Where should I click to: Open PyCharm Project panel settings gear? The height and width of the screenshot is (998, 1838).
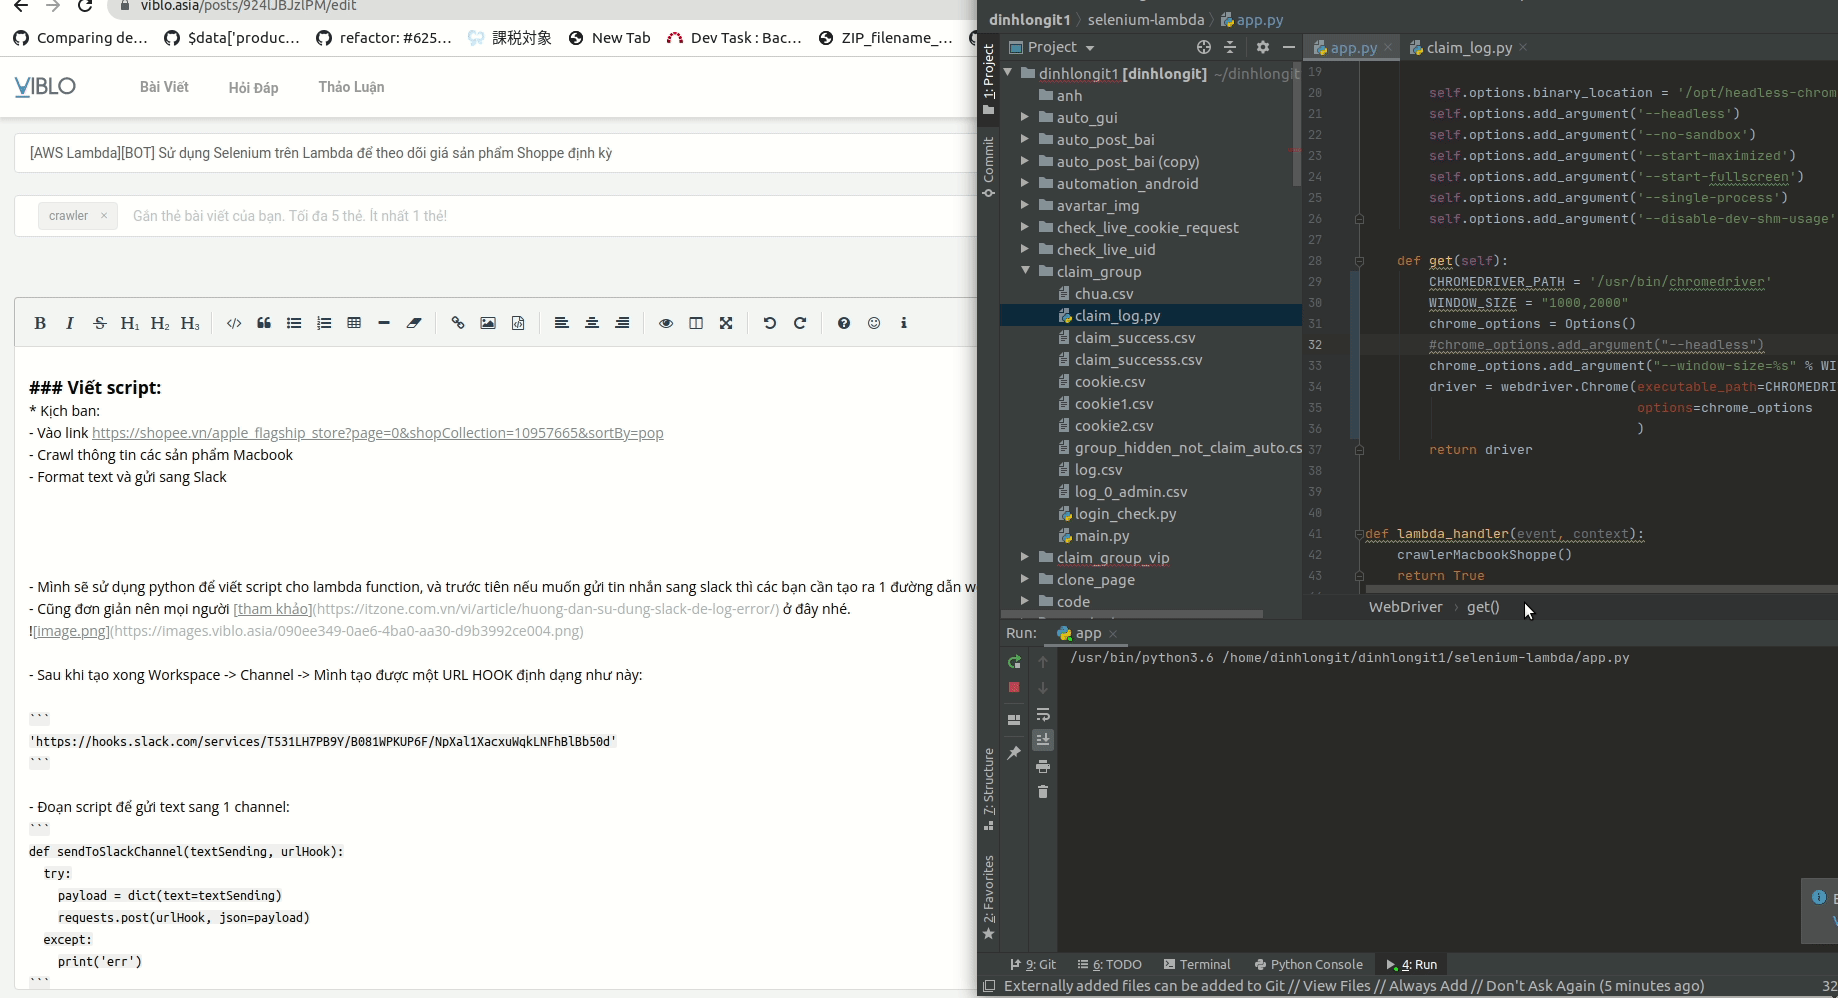[1262, 47]
